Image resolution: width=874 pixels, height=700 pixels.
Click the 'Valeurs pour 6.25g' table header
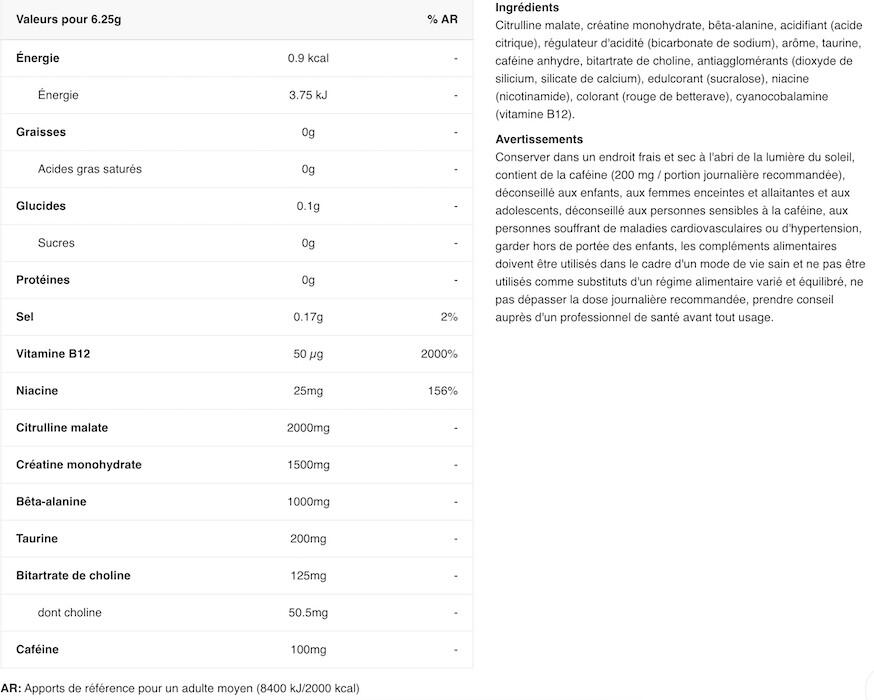[61, 20]
